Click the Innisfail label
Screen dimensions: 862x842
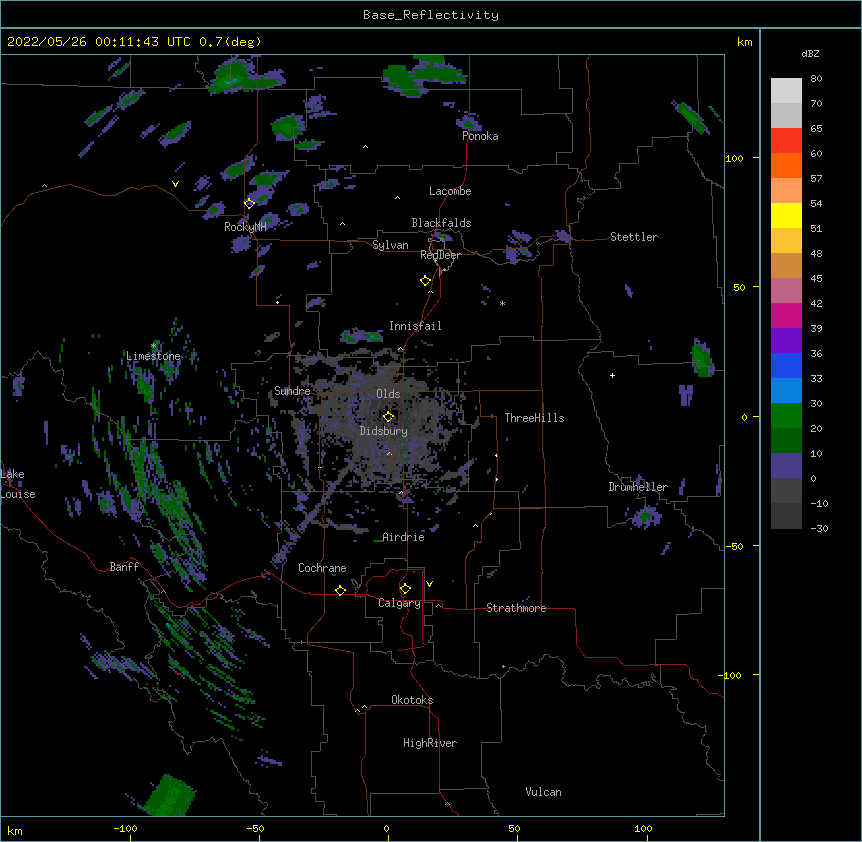tap(415, 326)
